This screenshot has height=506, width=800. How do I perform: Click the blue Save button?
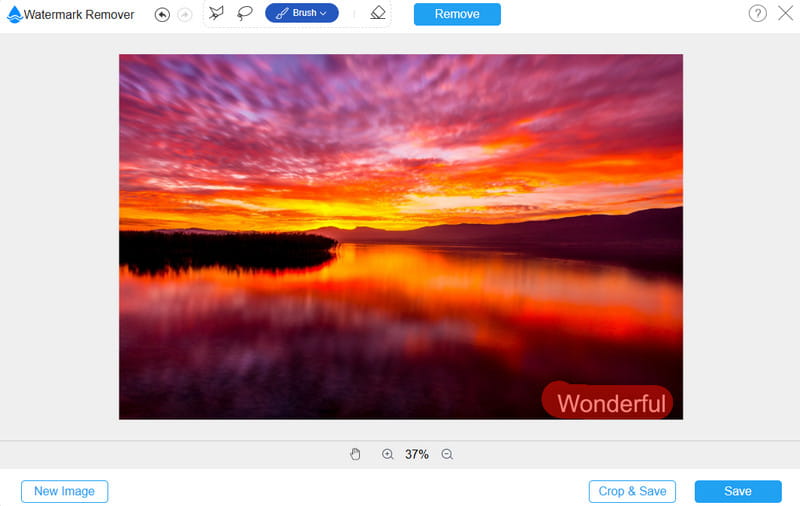(x=738, y=491)
